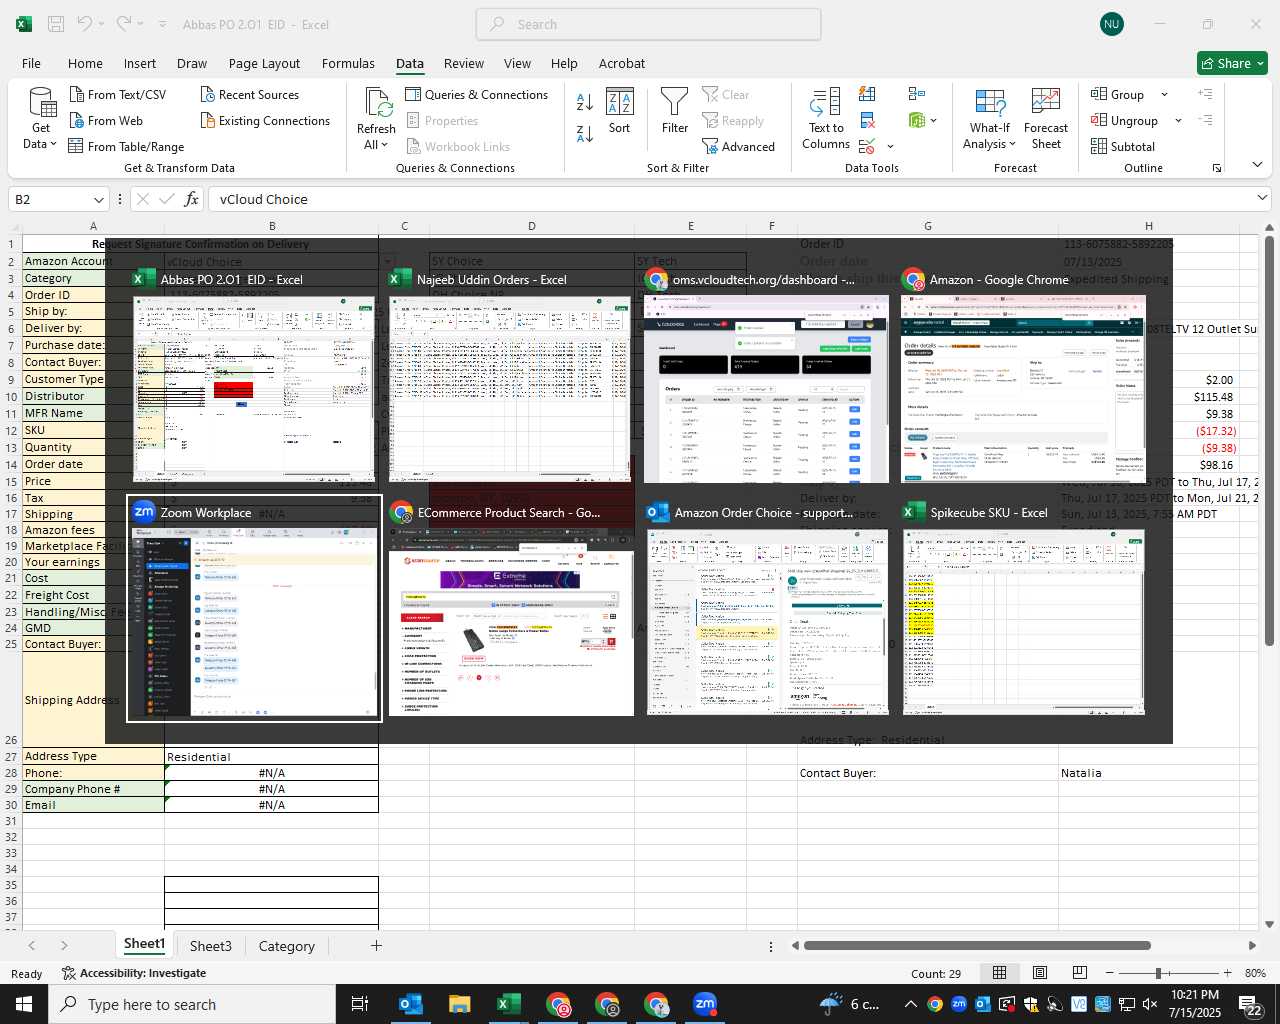Image resolution: width=1280 pixels, height=1024 pixels.
Task: Open the Category worksheet tab
Action: click(287, 946)
